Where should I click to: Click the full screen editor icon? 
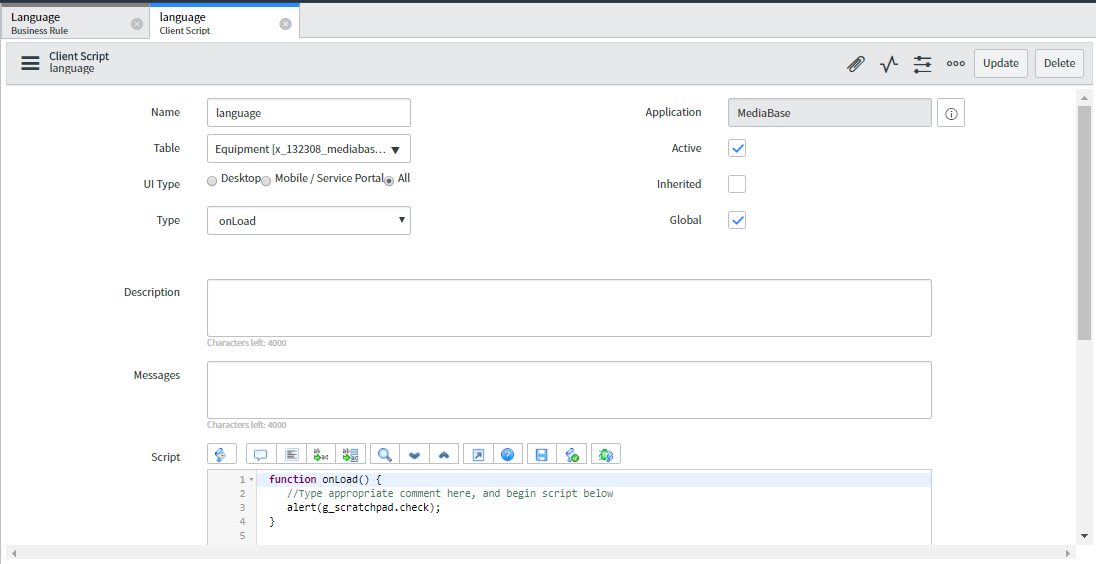(x=478, y=454)
